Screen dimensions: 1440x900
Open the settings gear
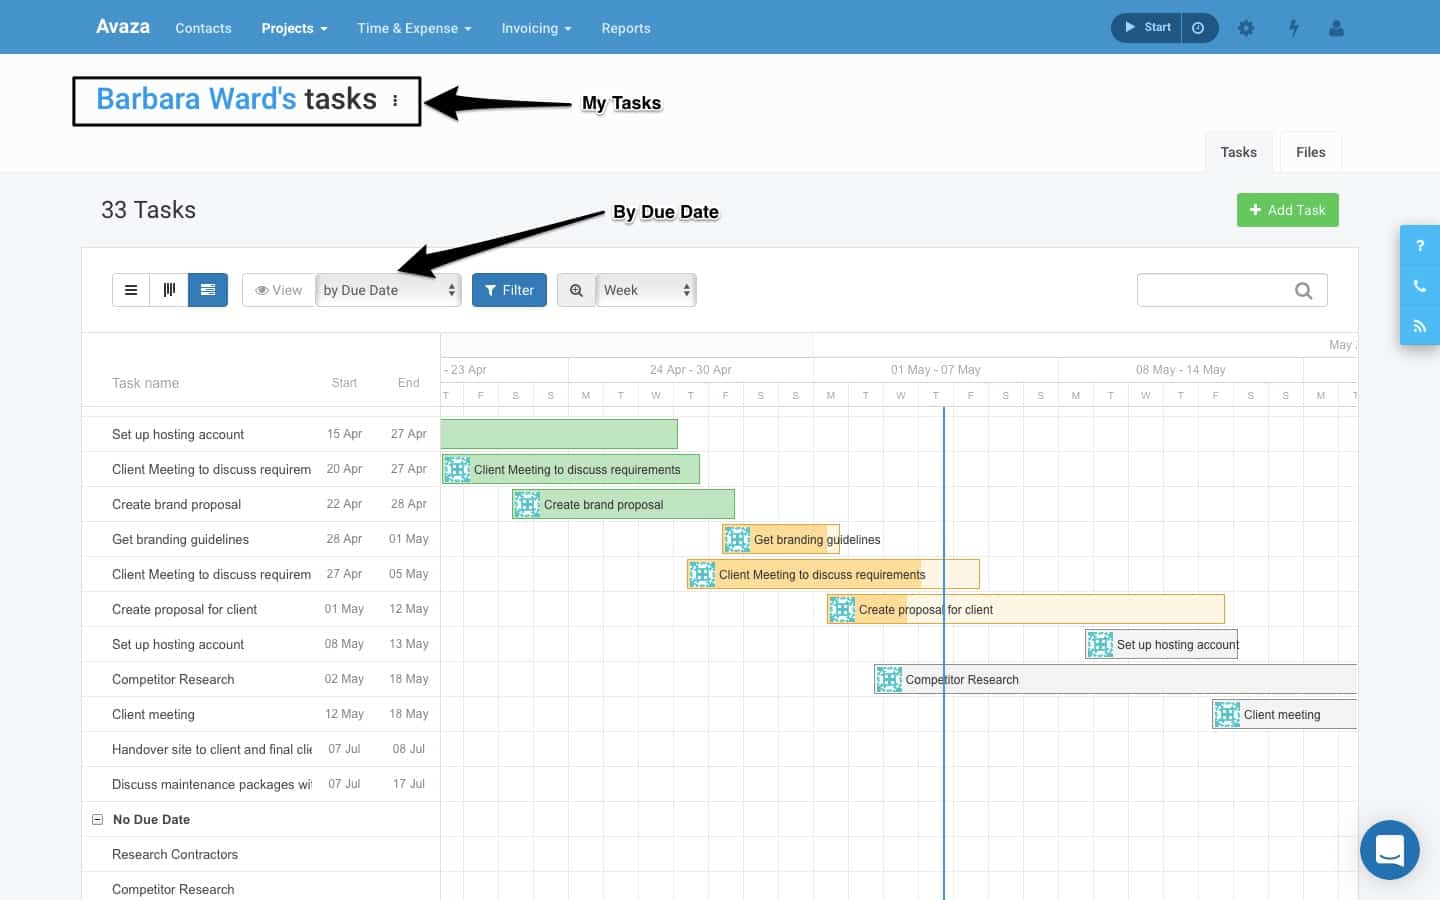pyautogui.click(x=1246, y=28)
